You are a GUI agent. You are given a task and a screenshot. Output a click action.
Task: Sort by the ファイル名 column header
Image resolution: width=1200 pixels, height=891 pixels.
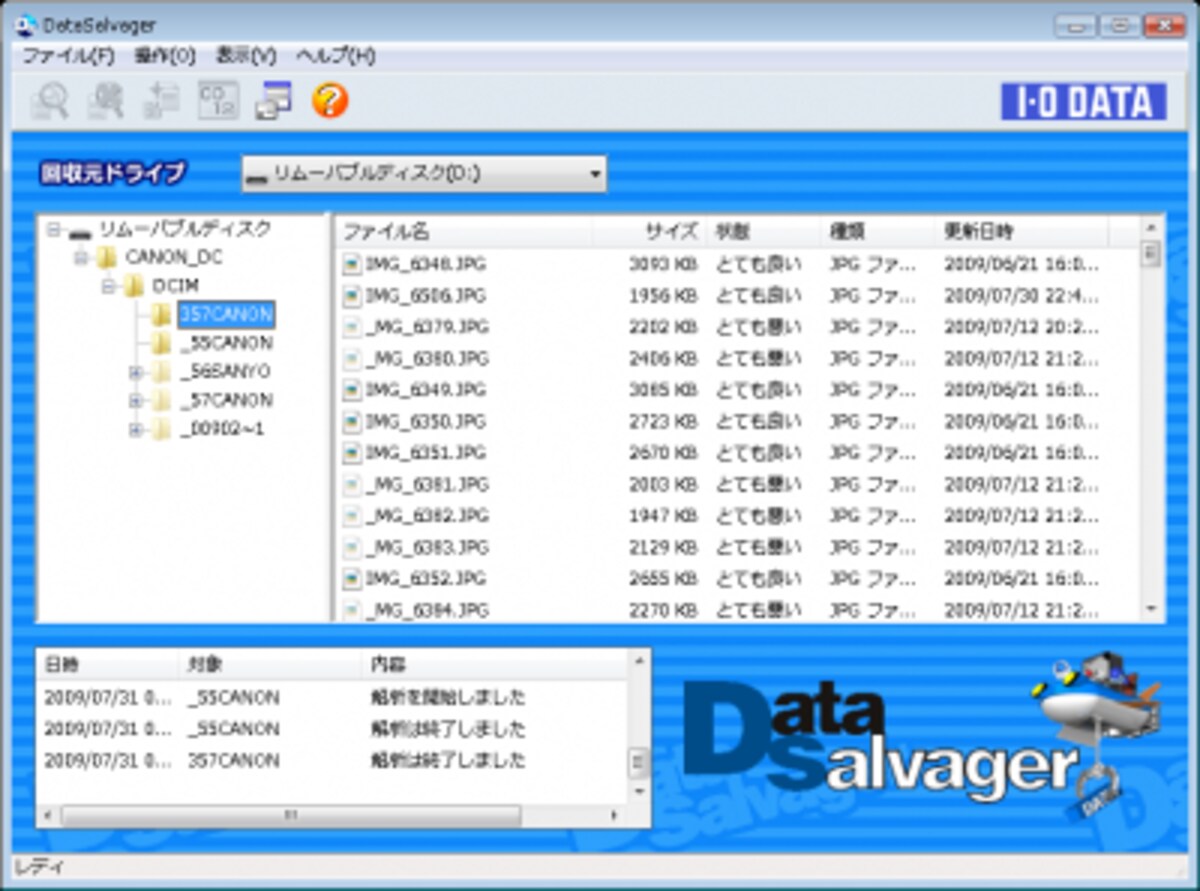pyautogui.click(x=464, y=232)
